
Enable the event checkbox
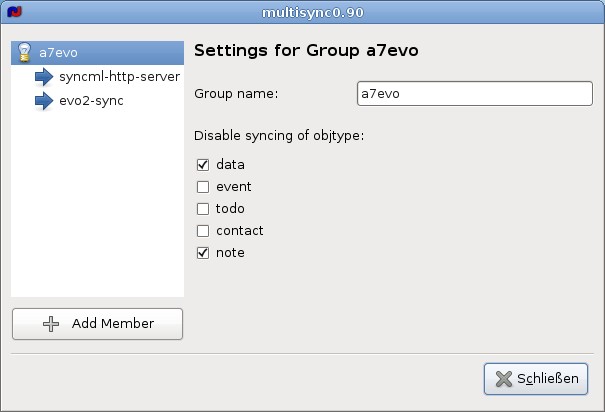203,187
